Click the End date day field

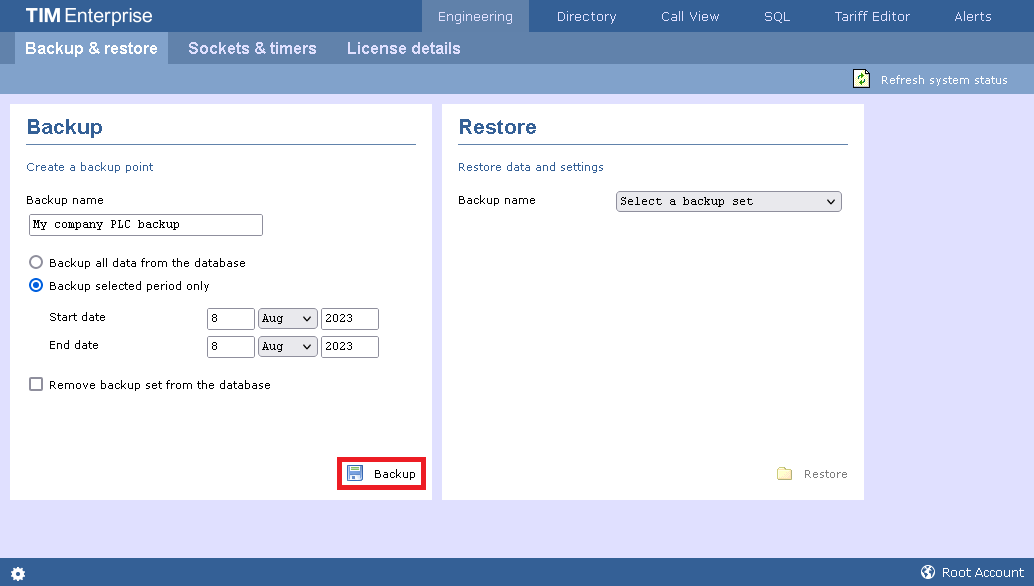coord(231,347)
